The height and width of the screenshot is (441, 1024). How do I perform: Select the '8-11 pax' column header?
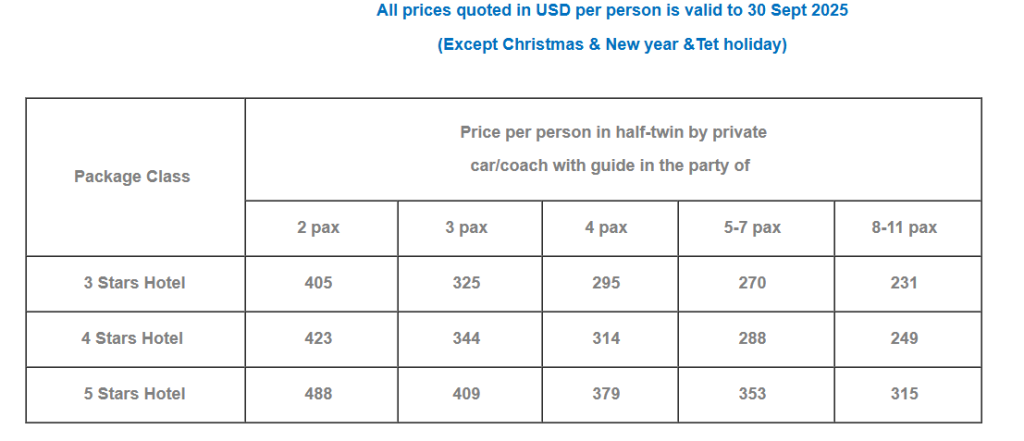tap(904, 228)
